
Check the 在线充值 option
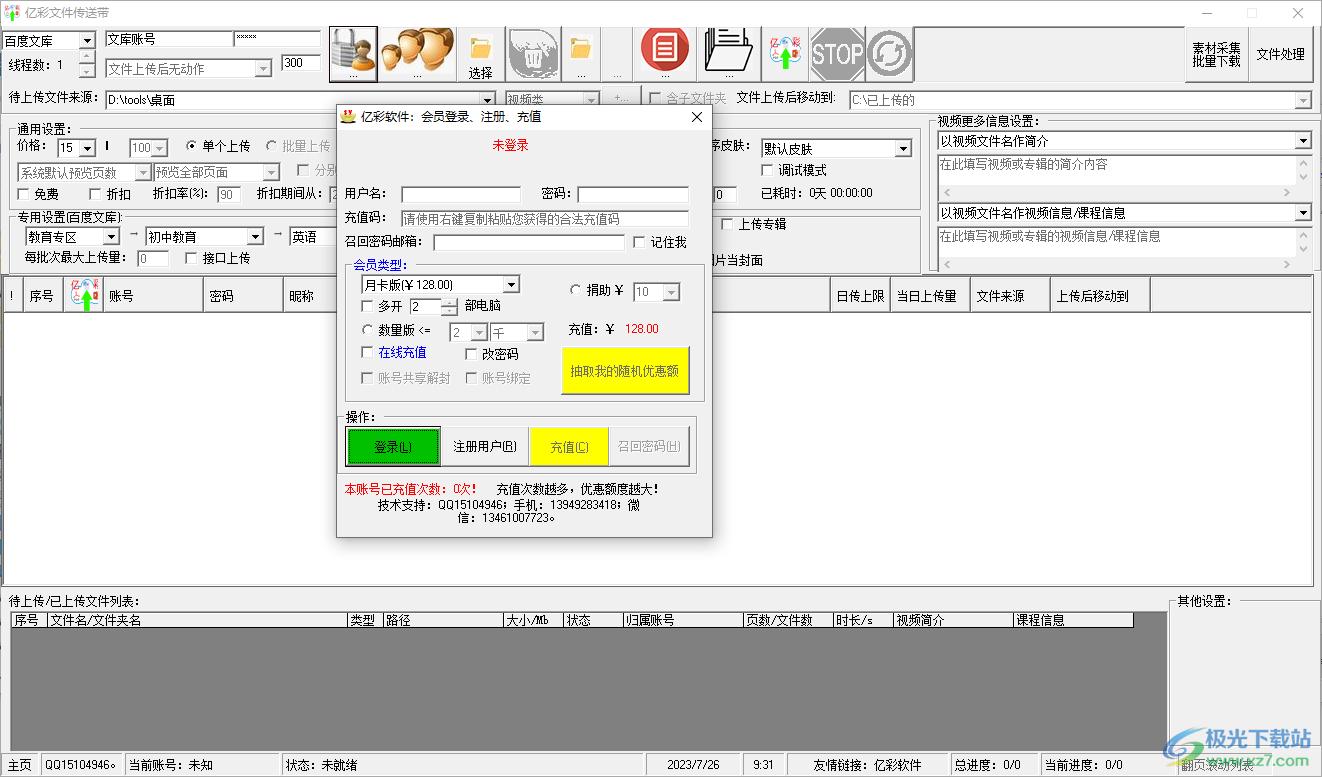[x=368, y=352]
